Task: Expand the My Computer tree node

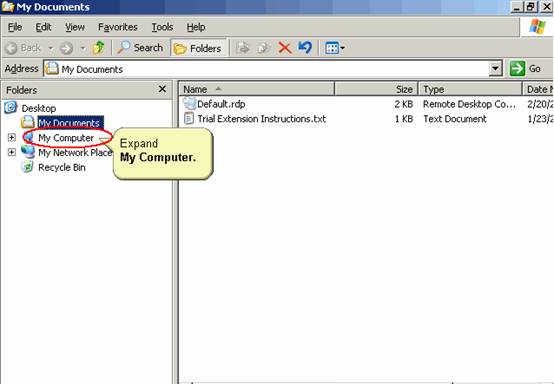Action: (x=12, y=137)
